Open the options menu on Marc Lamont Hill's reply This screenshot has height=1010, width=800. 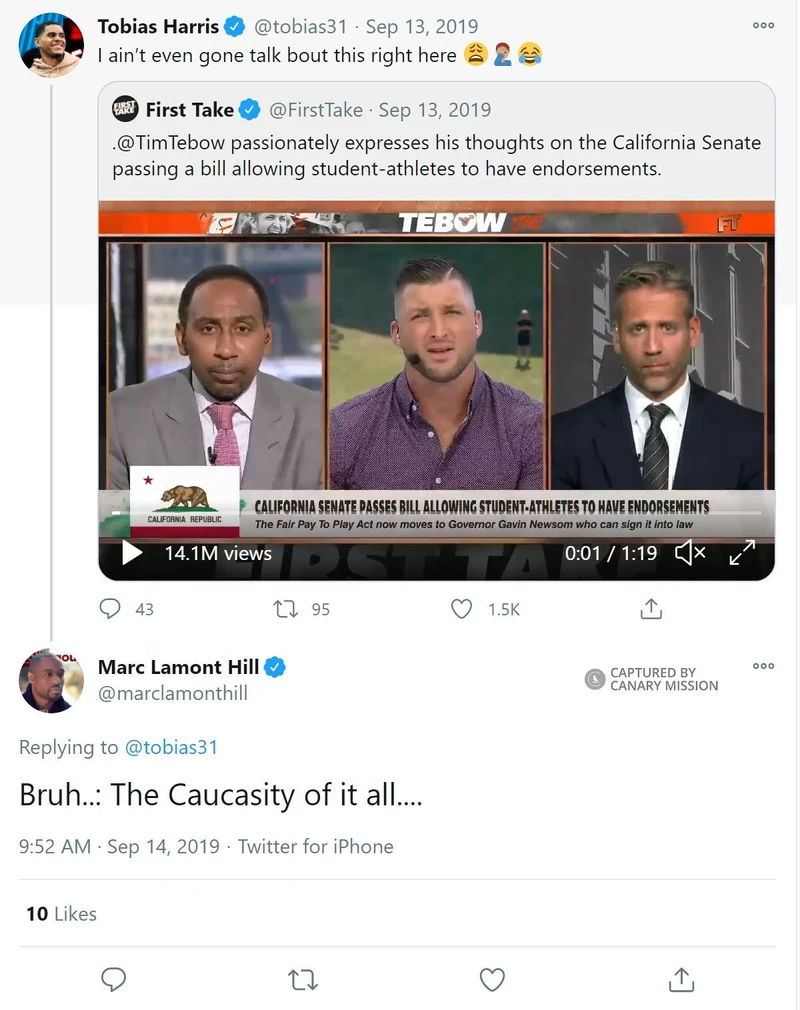coord(763,666)
